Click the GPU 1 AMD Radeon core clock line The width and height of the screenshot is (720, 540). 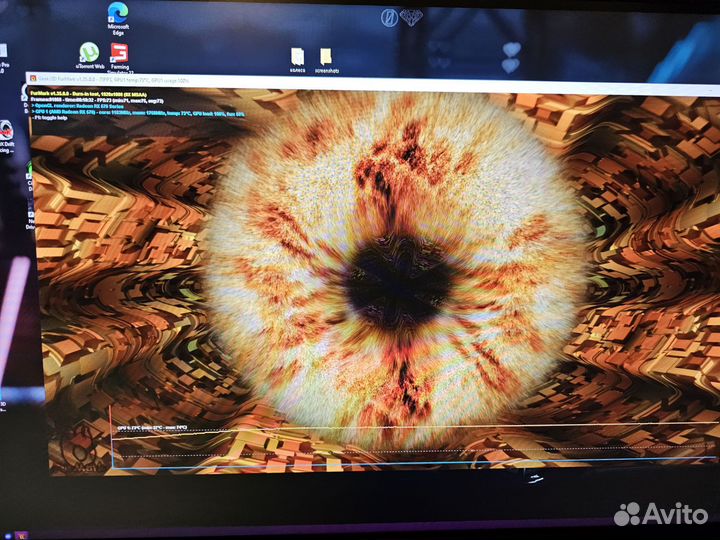pos(137,112)
